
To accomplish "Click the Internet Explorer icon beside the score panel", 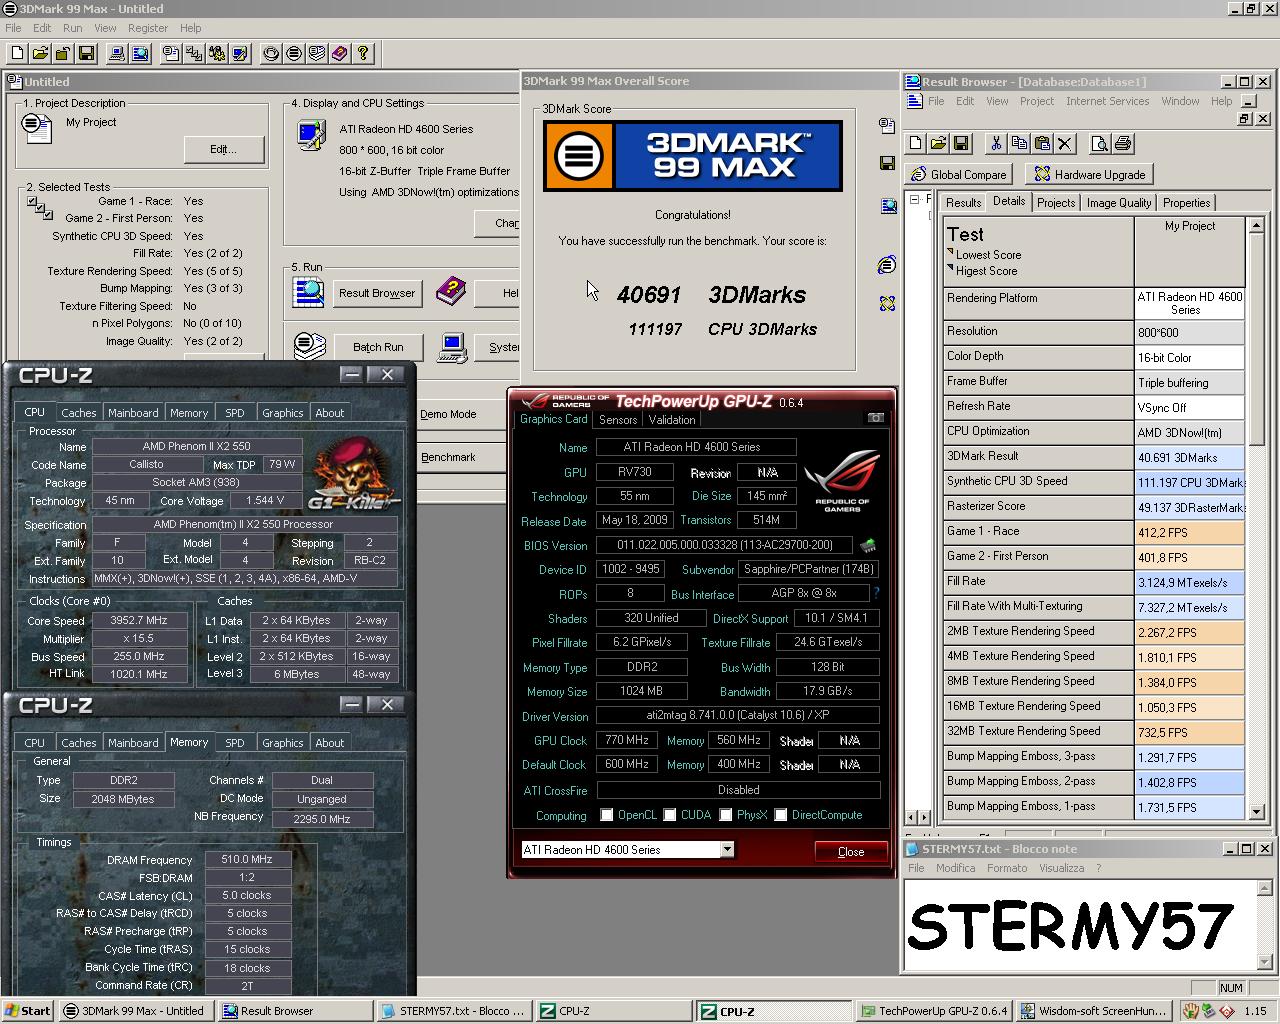I will pos(887,265).
